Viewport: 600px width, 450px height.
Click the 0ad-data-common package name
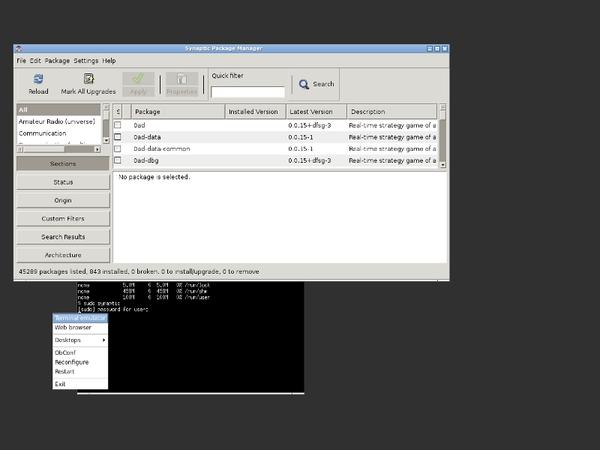click(x=162, y=149)
